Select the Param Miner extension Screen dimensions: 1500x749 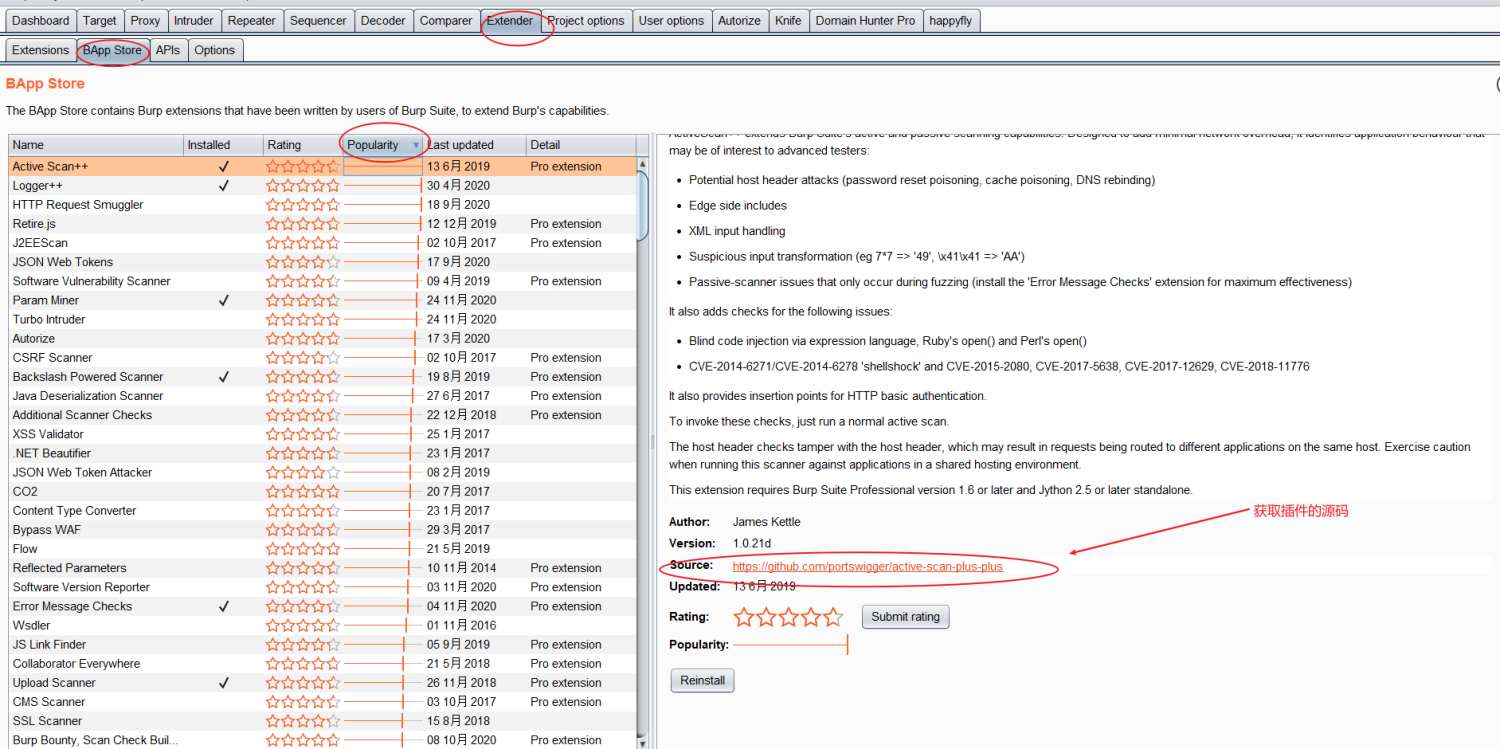click(x=322, y=300)
